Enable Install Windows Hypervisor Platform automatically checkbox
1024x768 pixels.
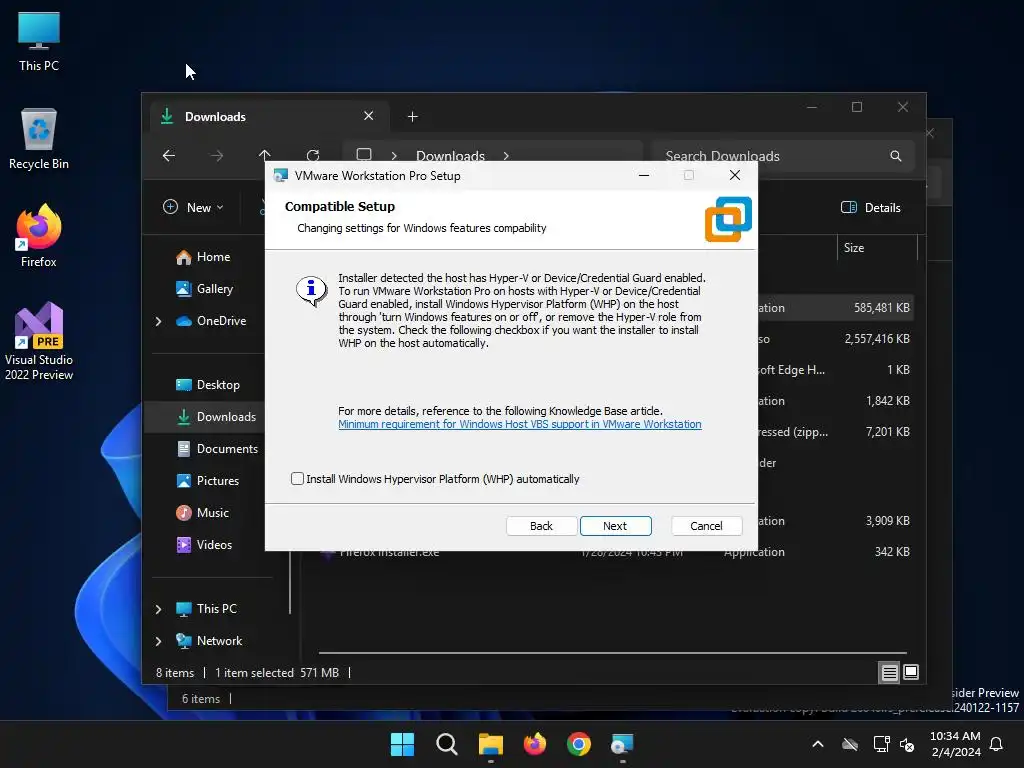coord(297,479)
